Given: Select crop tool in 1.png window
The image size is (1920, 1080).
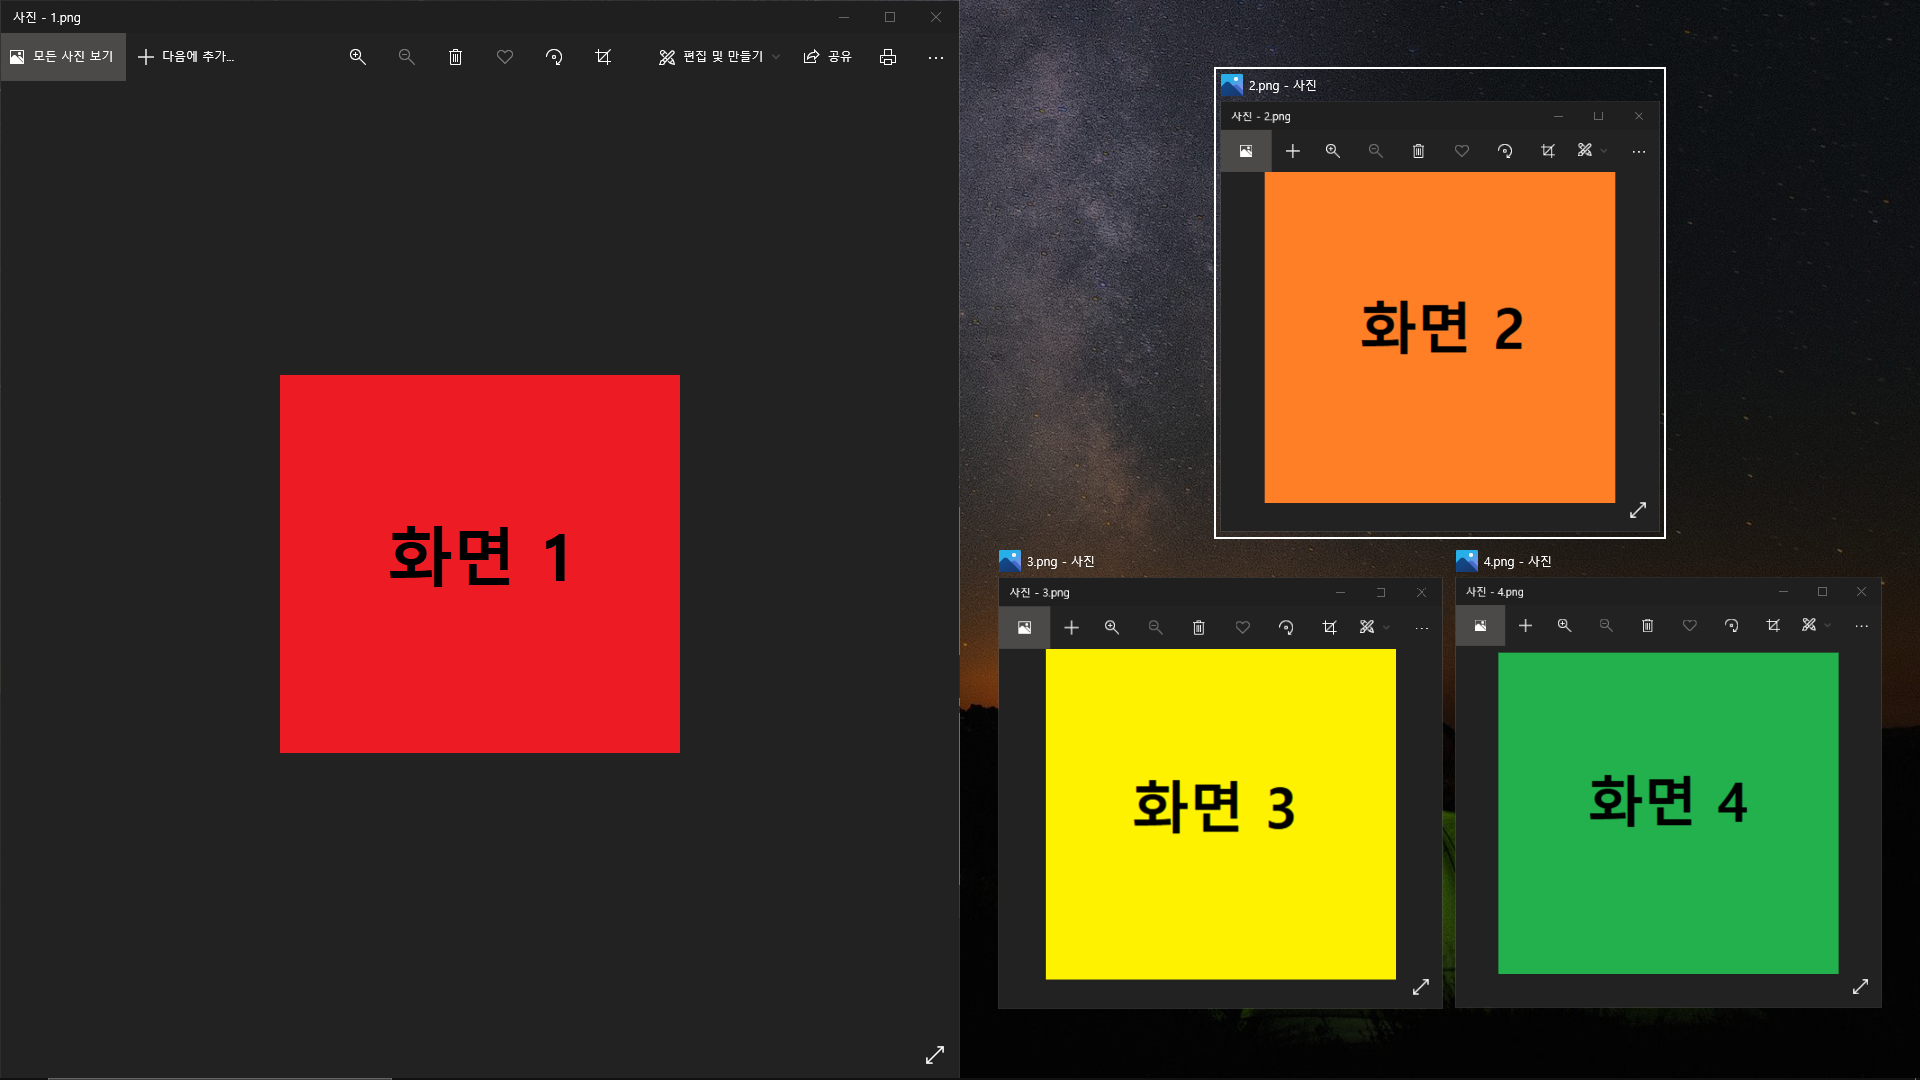Looking at the screenshot, I should click(603, 57).
